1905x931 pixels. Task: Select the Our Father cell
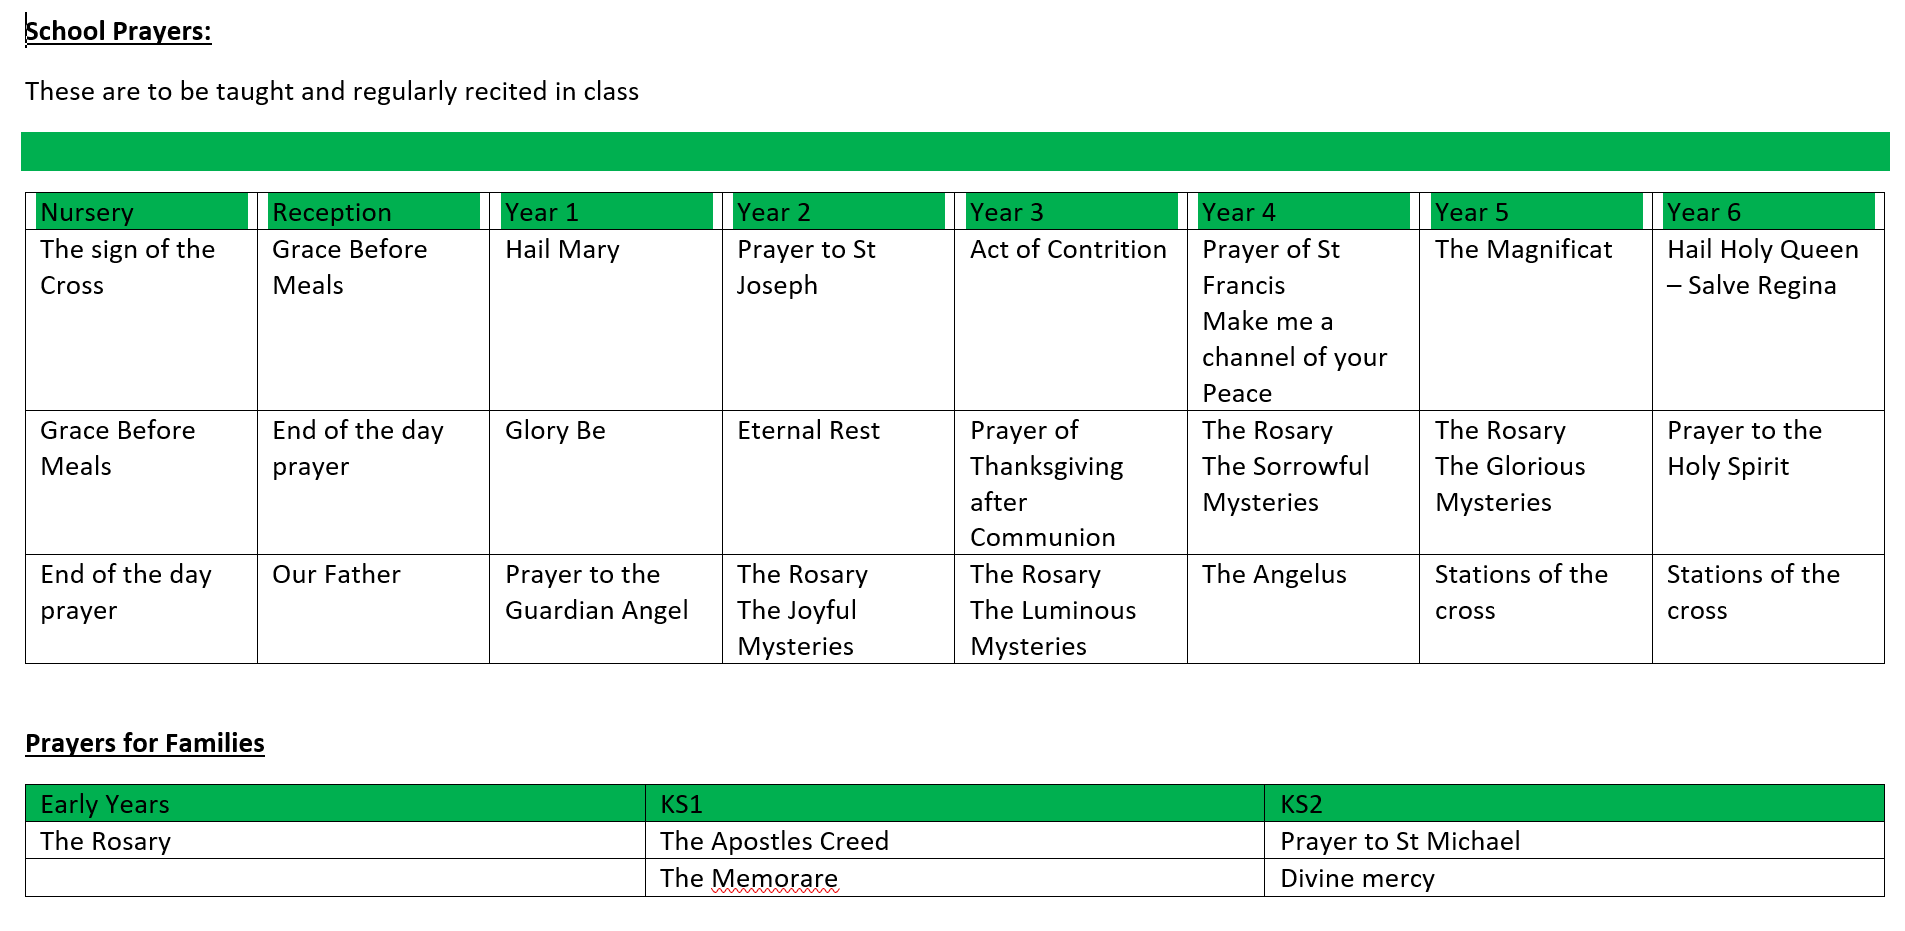click(373, 609)
